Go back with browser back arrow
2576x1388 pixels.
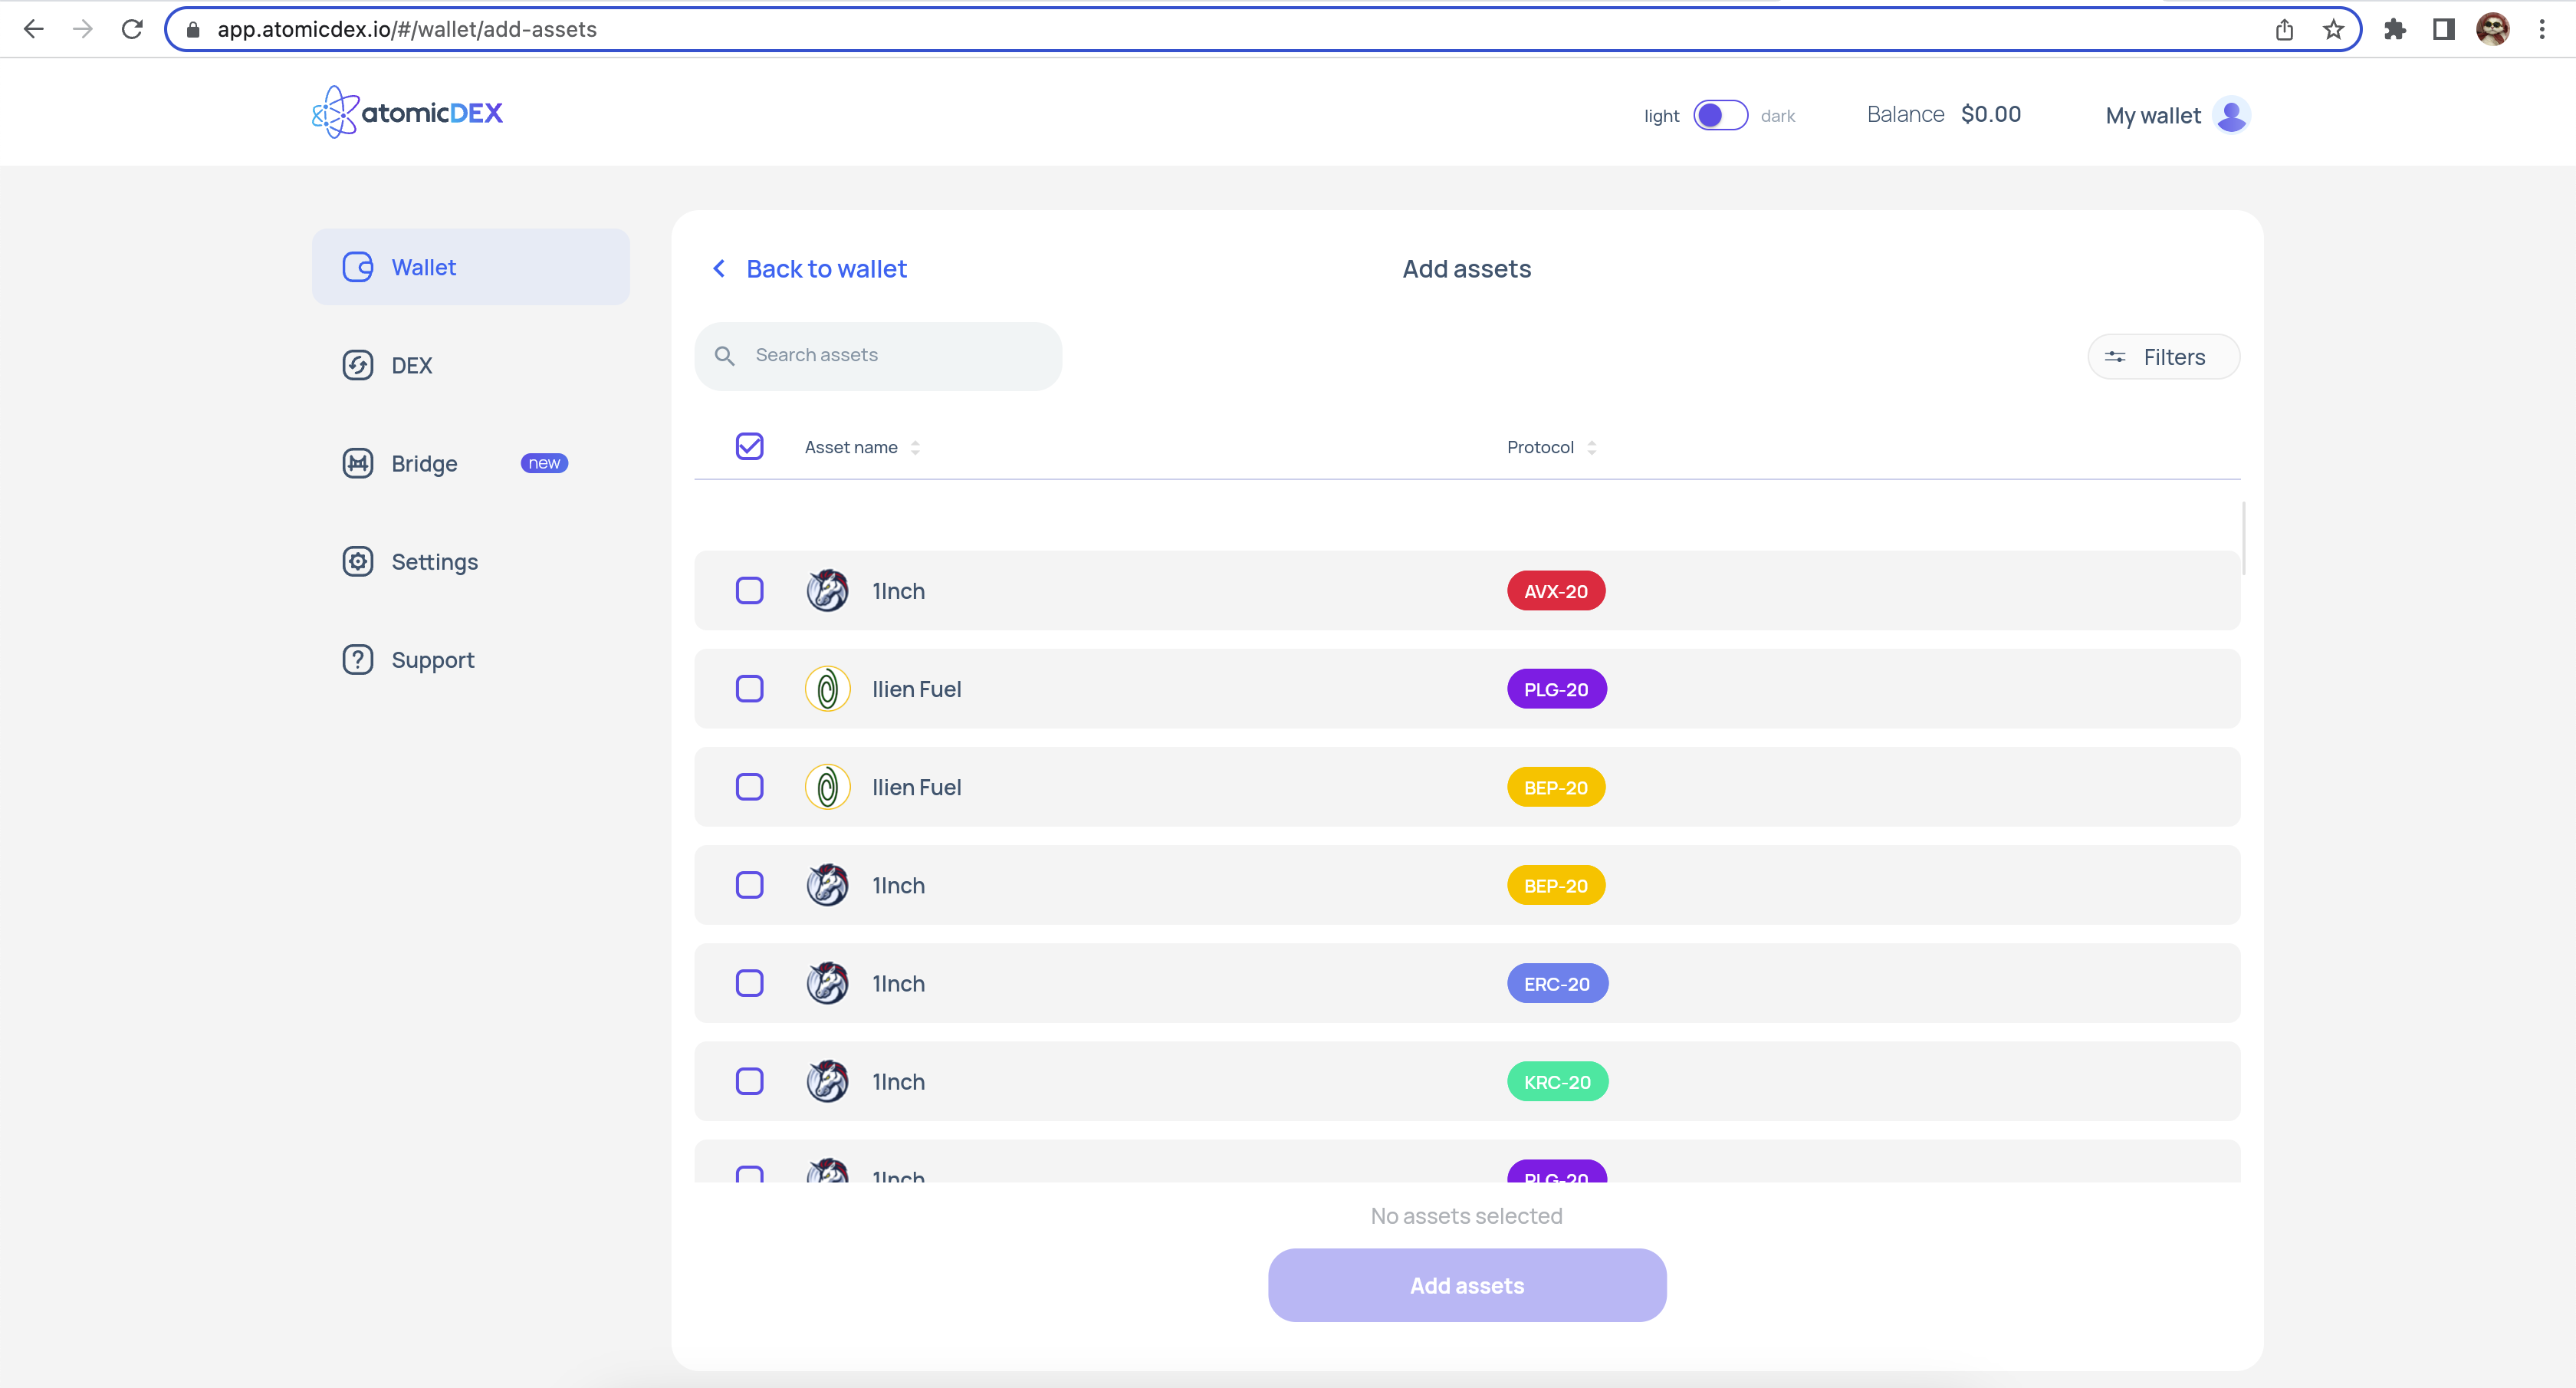(x=33, y=29)
